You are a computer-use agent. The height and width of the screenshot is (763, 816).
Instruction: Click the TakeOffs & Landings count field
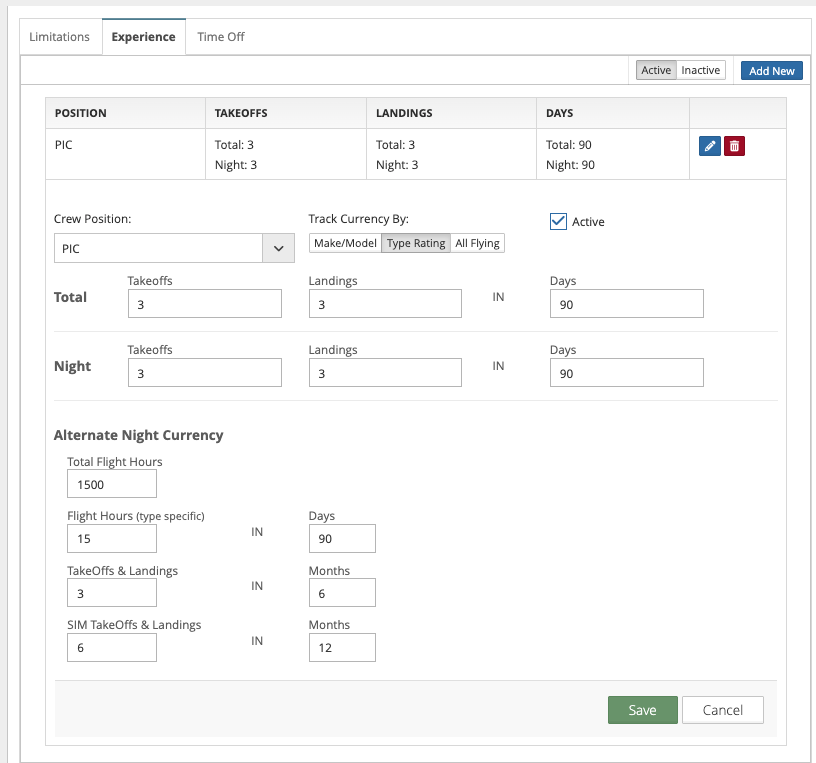tap(112, 593)
